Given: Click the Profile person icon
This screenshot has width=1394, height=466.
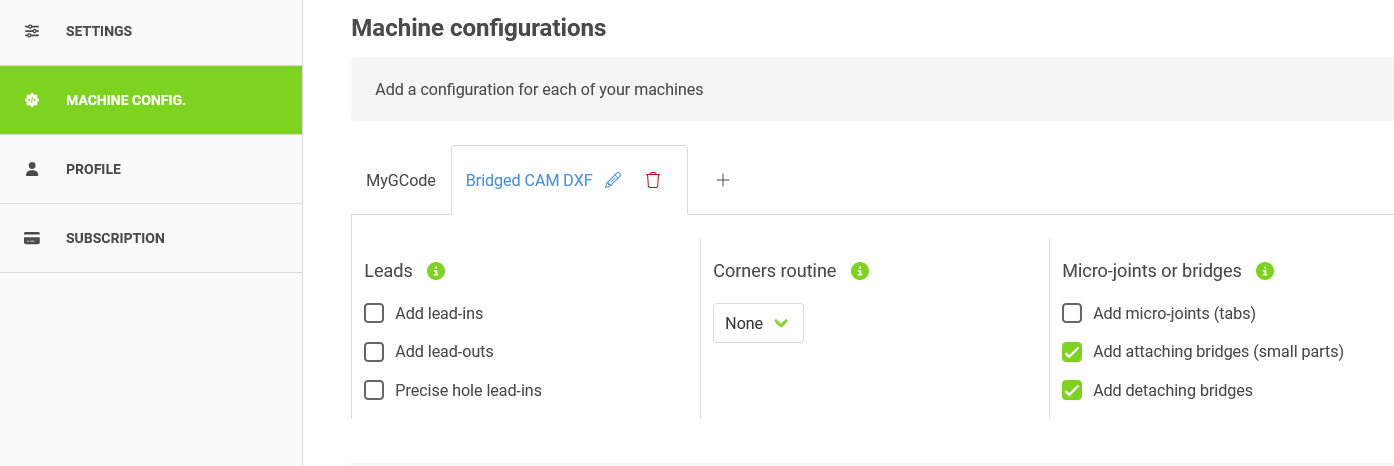Looking at the screenshot, I should pos(32,169).
